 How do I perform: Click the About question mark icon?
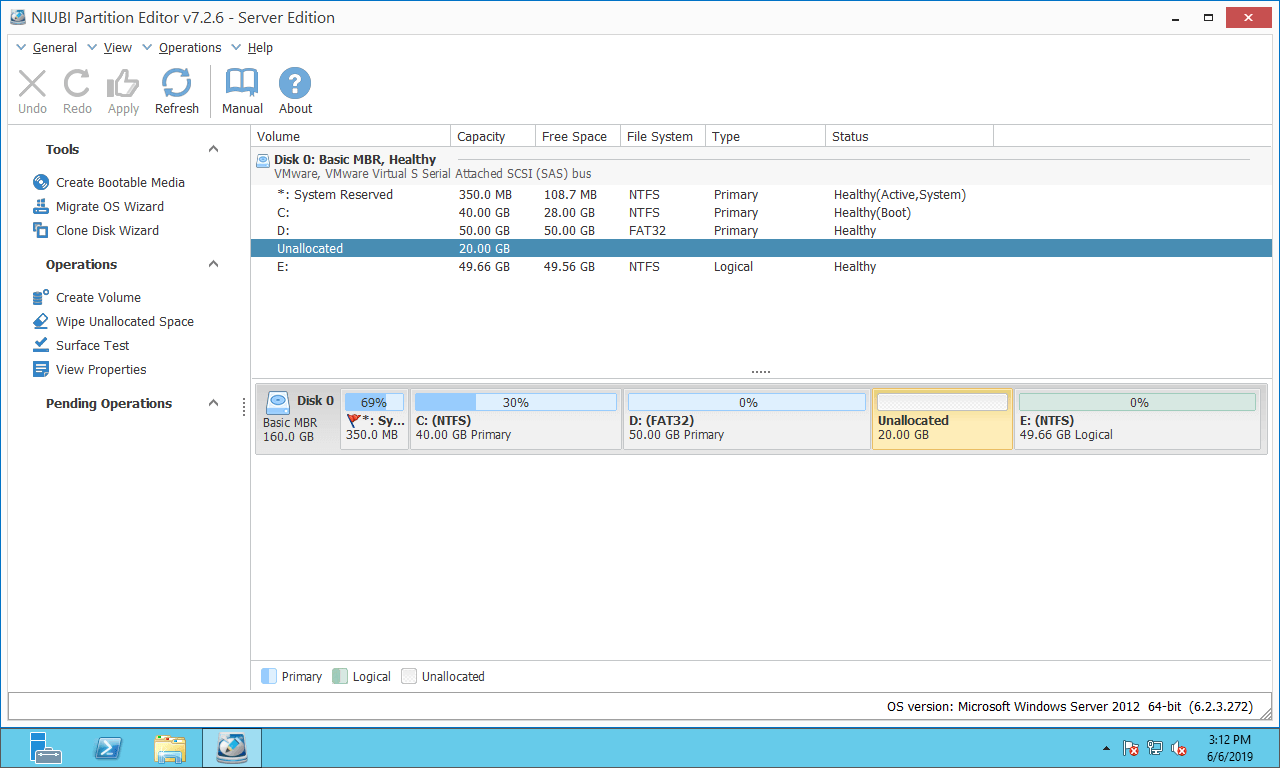(295, 85)
